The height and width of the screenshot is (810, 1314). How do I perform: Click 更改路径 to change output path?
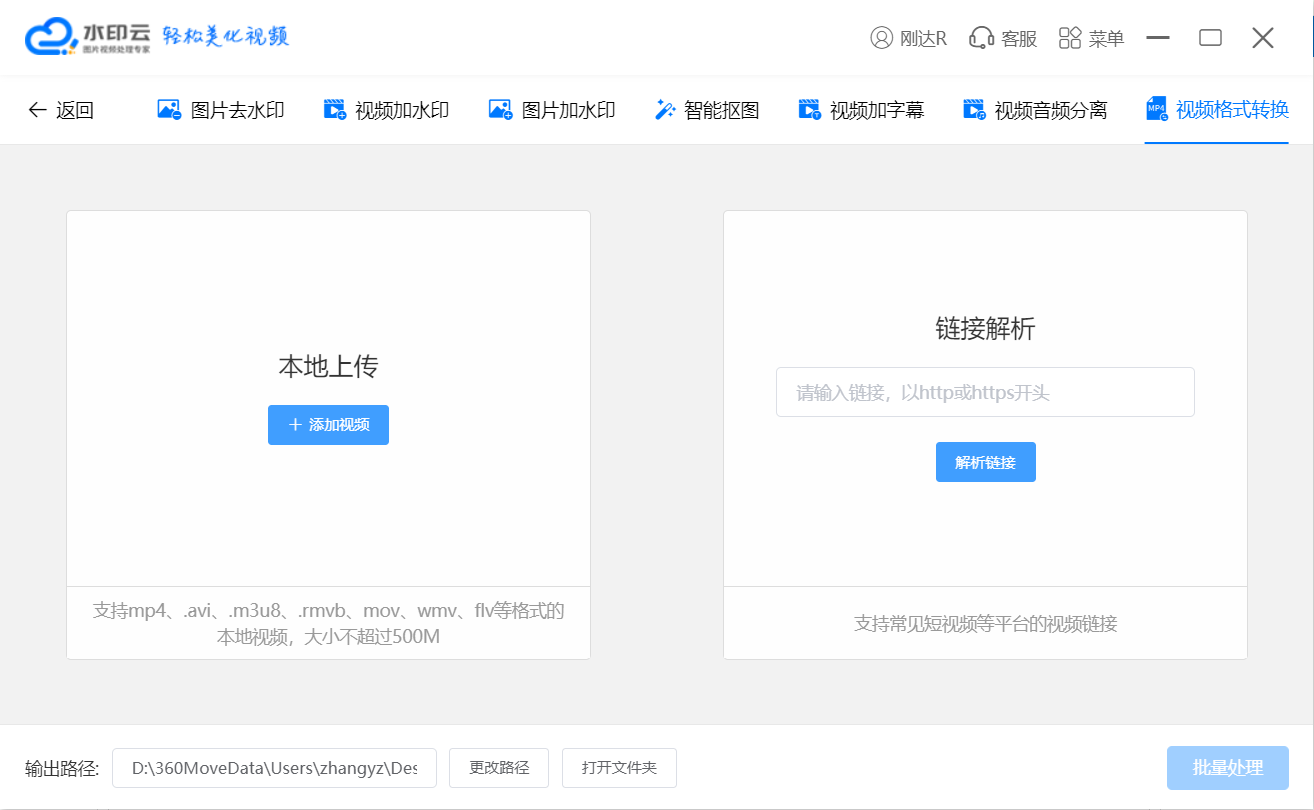pos(499,768)
